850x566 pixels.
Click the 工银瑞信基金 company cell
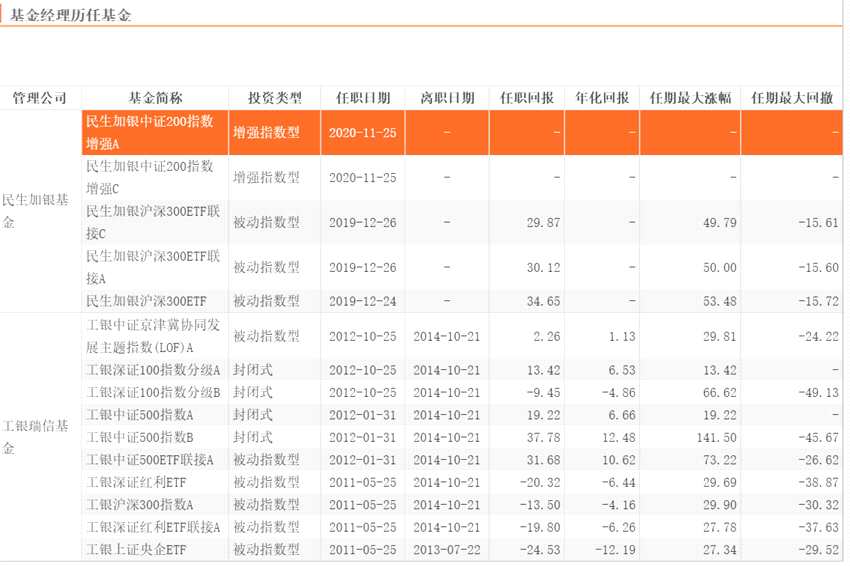[35, 438]
